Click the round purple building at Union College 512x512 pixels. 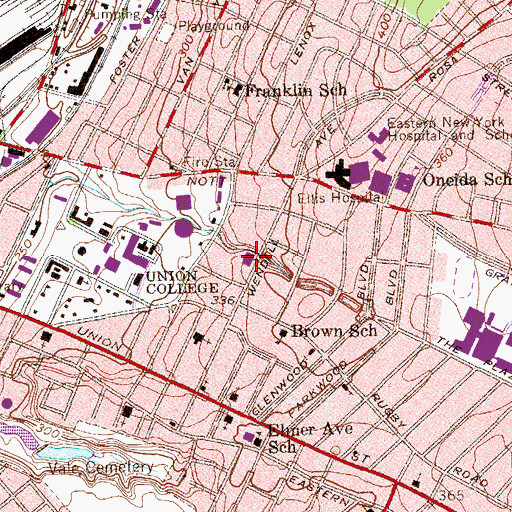pos(184,228)
